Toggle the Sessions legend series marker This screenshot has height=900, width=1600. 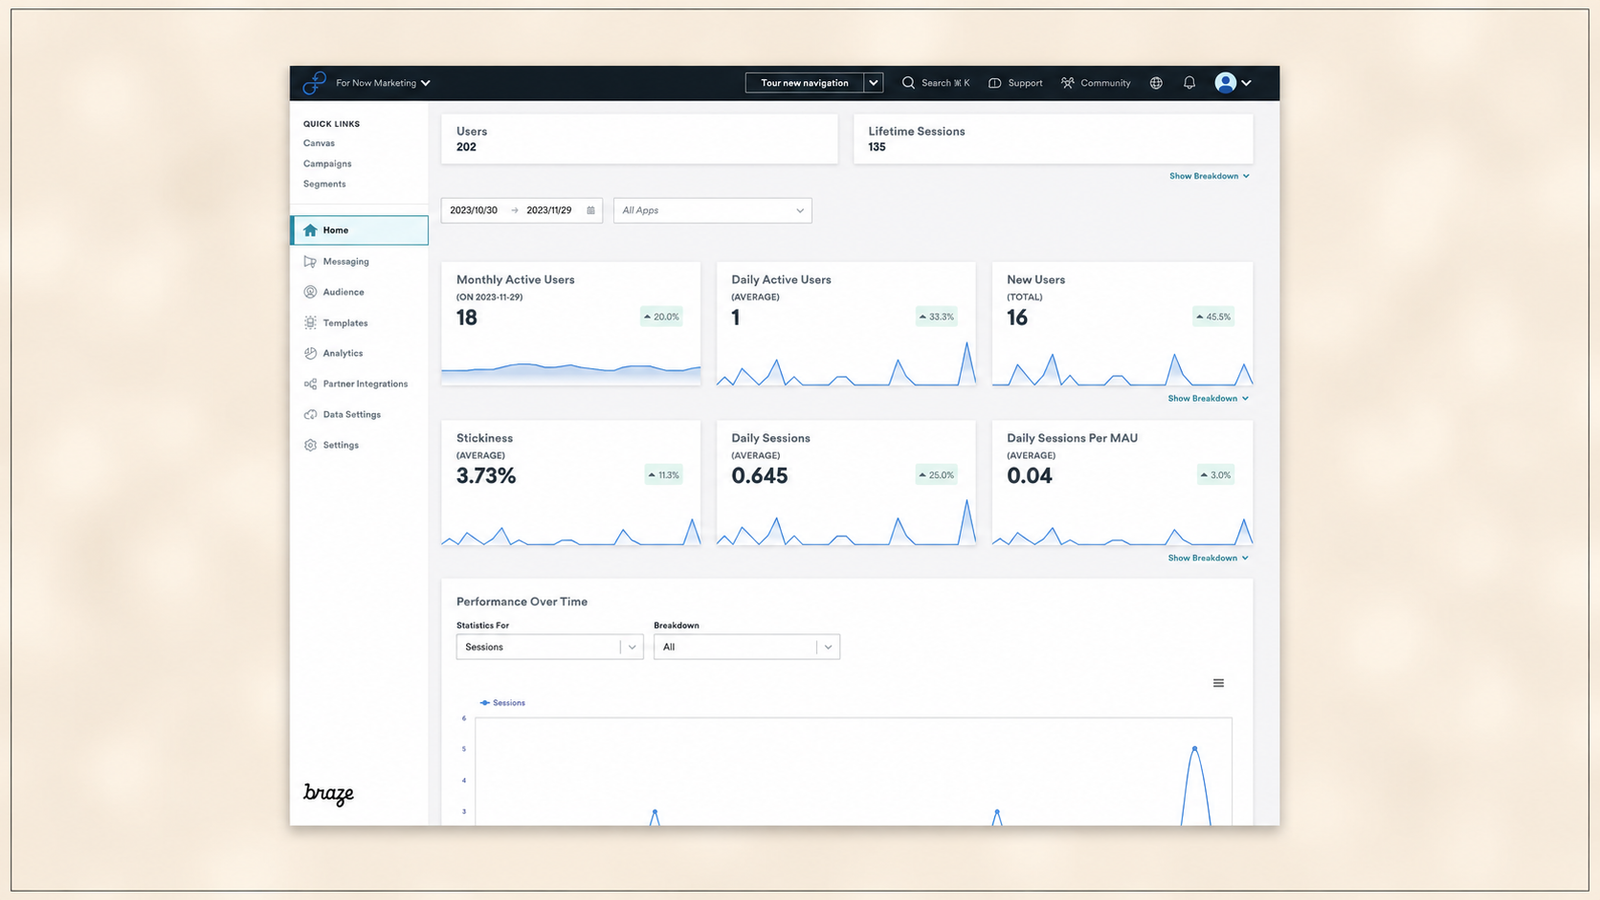coord(485,703)
